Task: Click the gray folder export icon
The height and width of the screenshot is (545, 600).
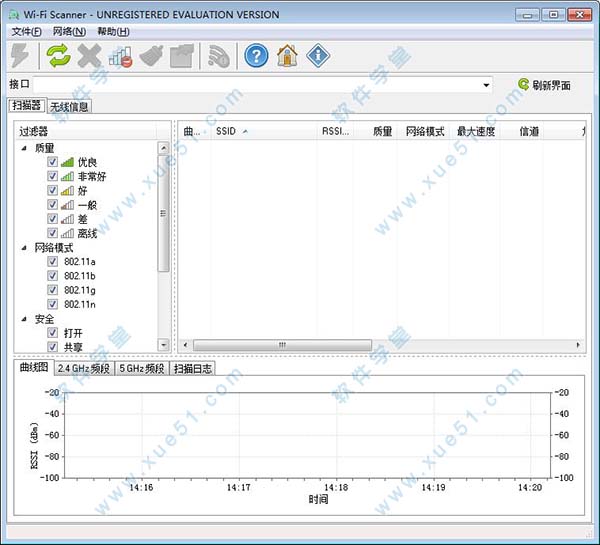Action: (182, 56)
